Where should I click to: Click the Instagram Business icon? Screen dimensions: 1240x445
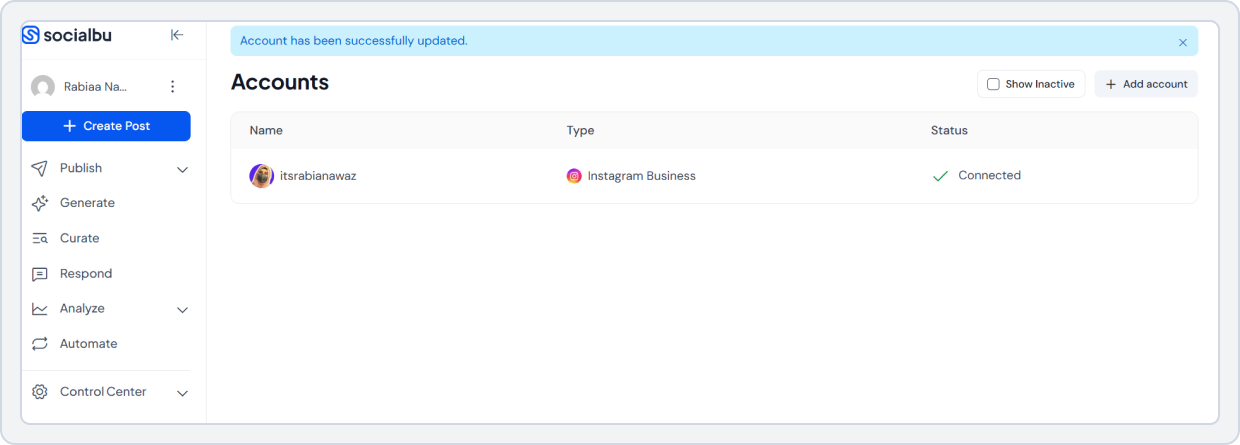pyautogui.click(x=574, y=176)
